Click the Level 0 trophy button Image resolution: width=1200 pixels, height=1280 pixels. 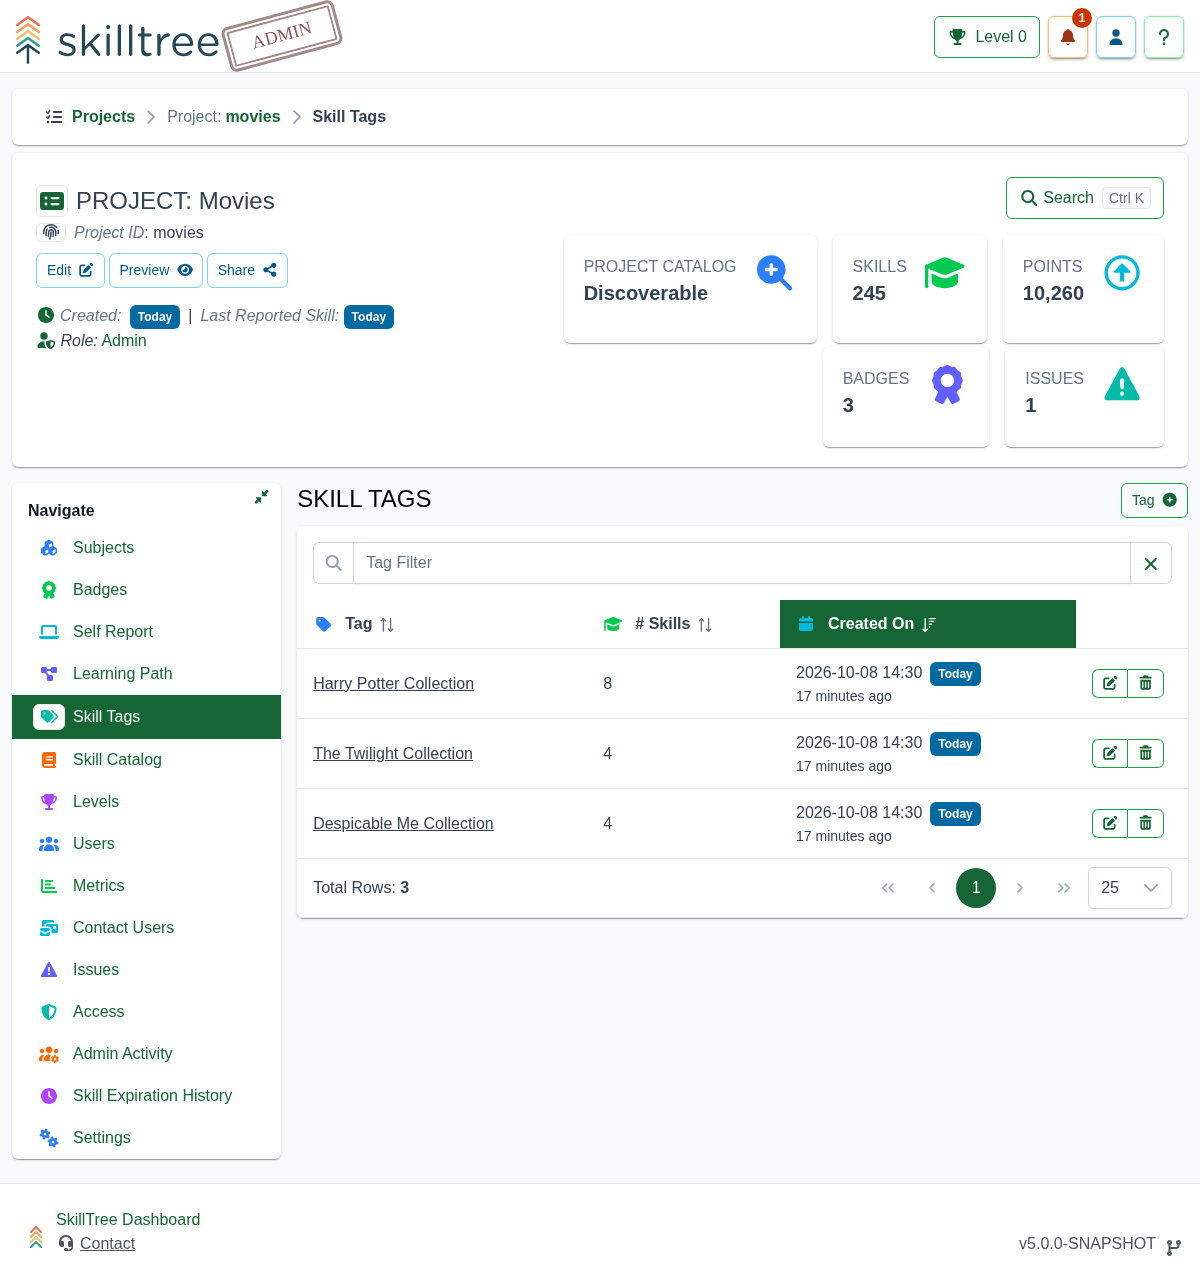987,37
